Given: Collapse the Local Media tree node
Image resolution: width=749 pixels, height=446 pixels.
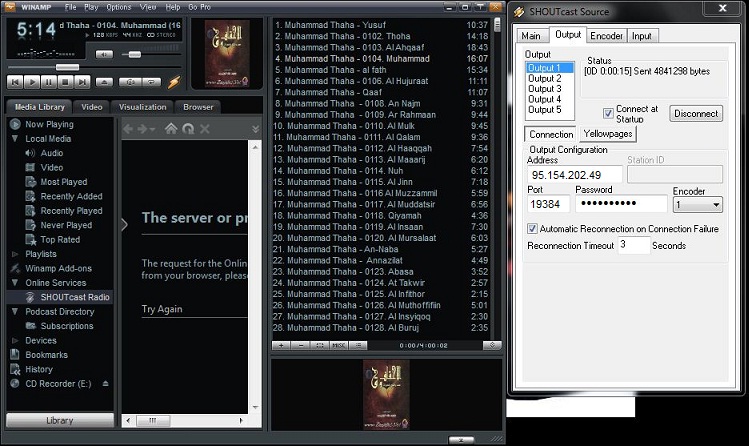Looking at the screenshot, I should tap(15, 138).
